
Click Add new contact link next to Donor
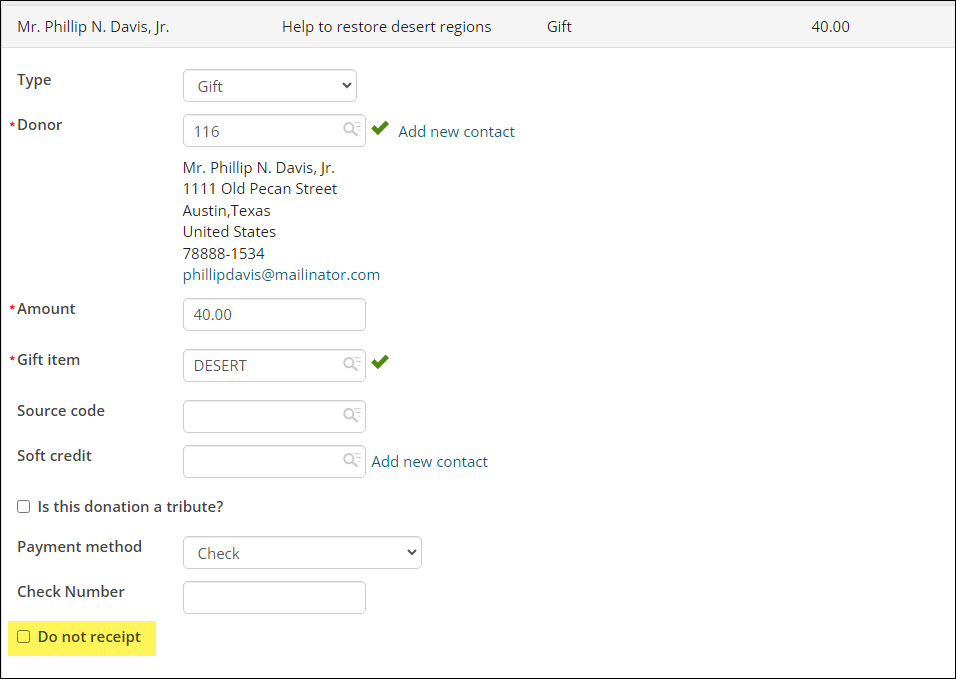[x=456, y=132]
